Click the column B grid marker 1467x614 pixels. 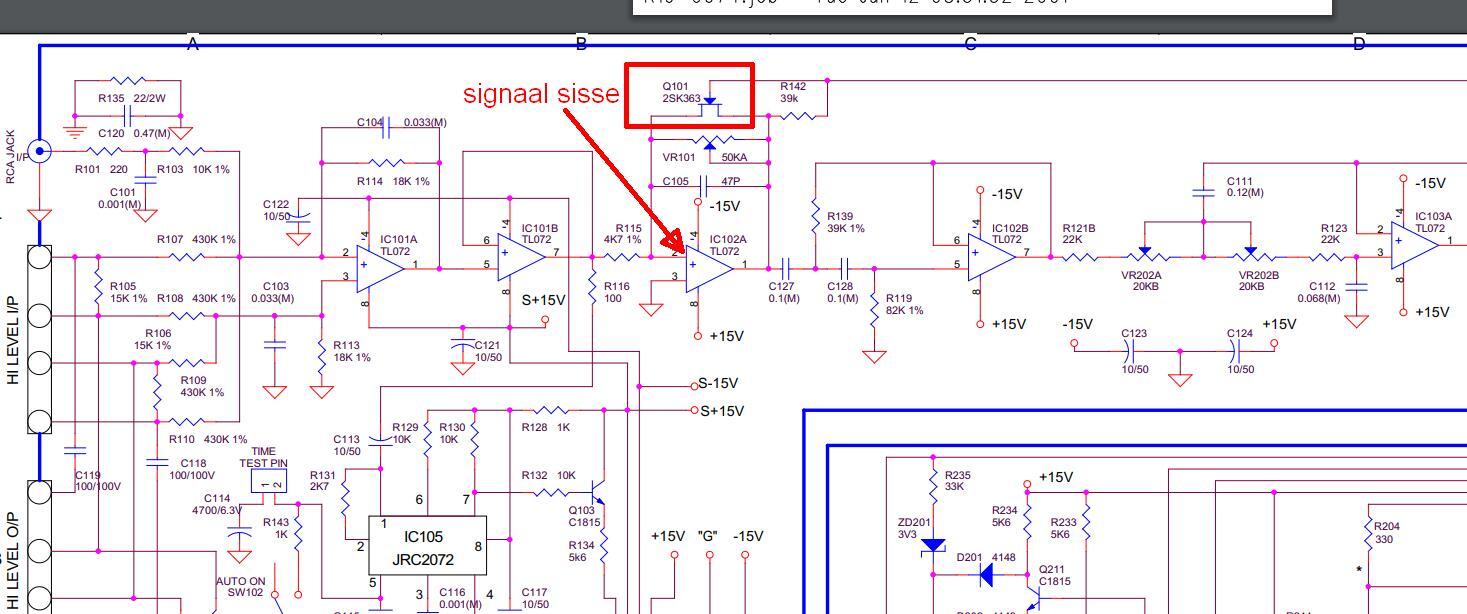(x=581, y=43)
